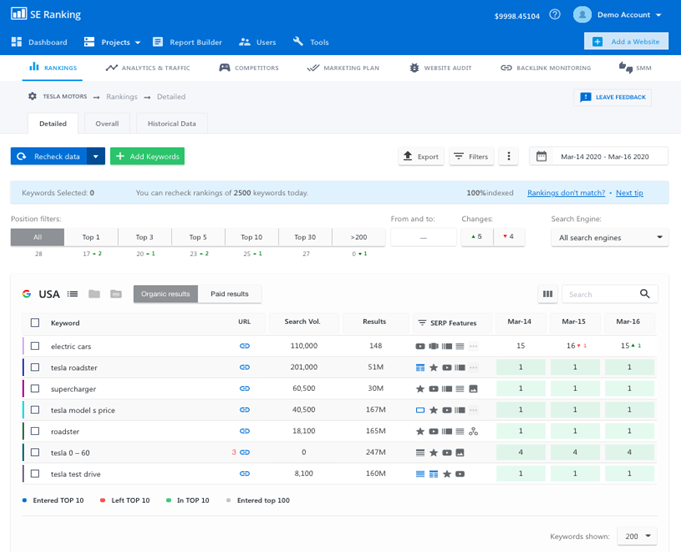Go to the Users section
The height and width of the screenshot is (552, 681).
click(258, 42)
